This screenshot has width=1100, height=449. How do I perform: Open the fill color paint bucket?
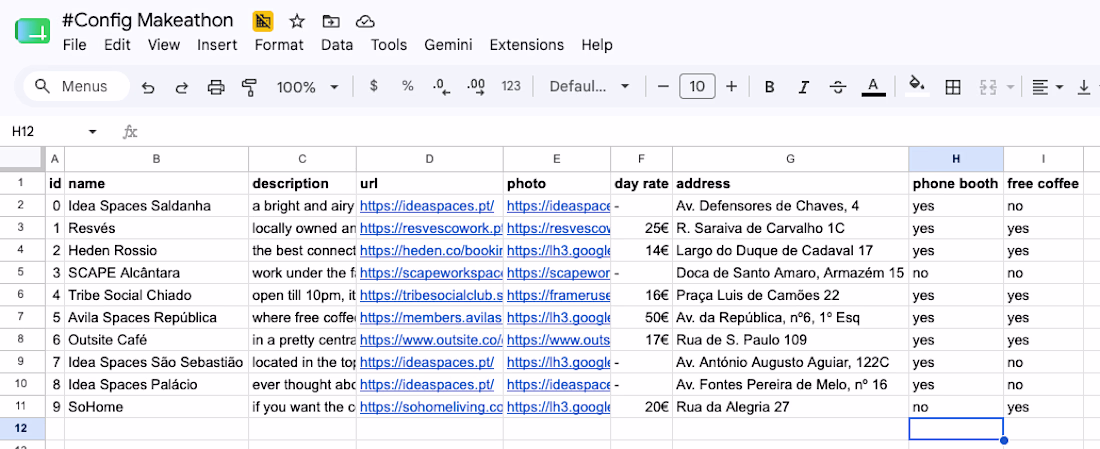coord(917,86)
